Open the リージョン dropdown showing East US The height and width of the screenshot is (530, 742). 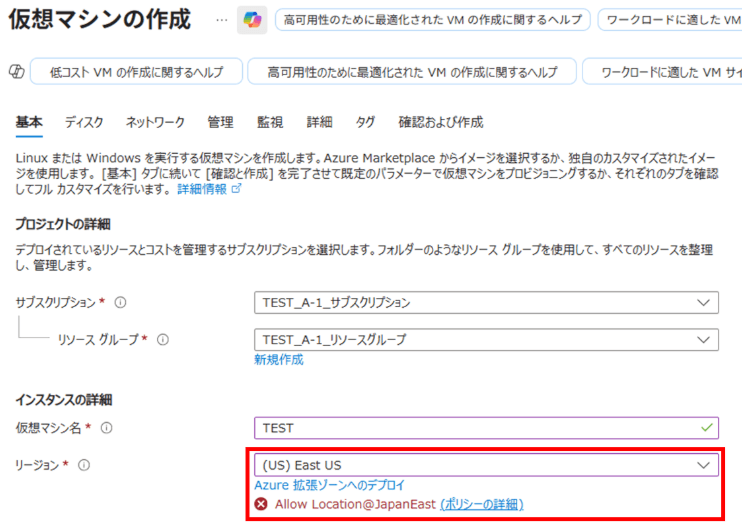pos(486,465)
